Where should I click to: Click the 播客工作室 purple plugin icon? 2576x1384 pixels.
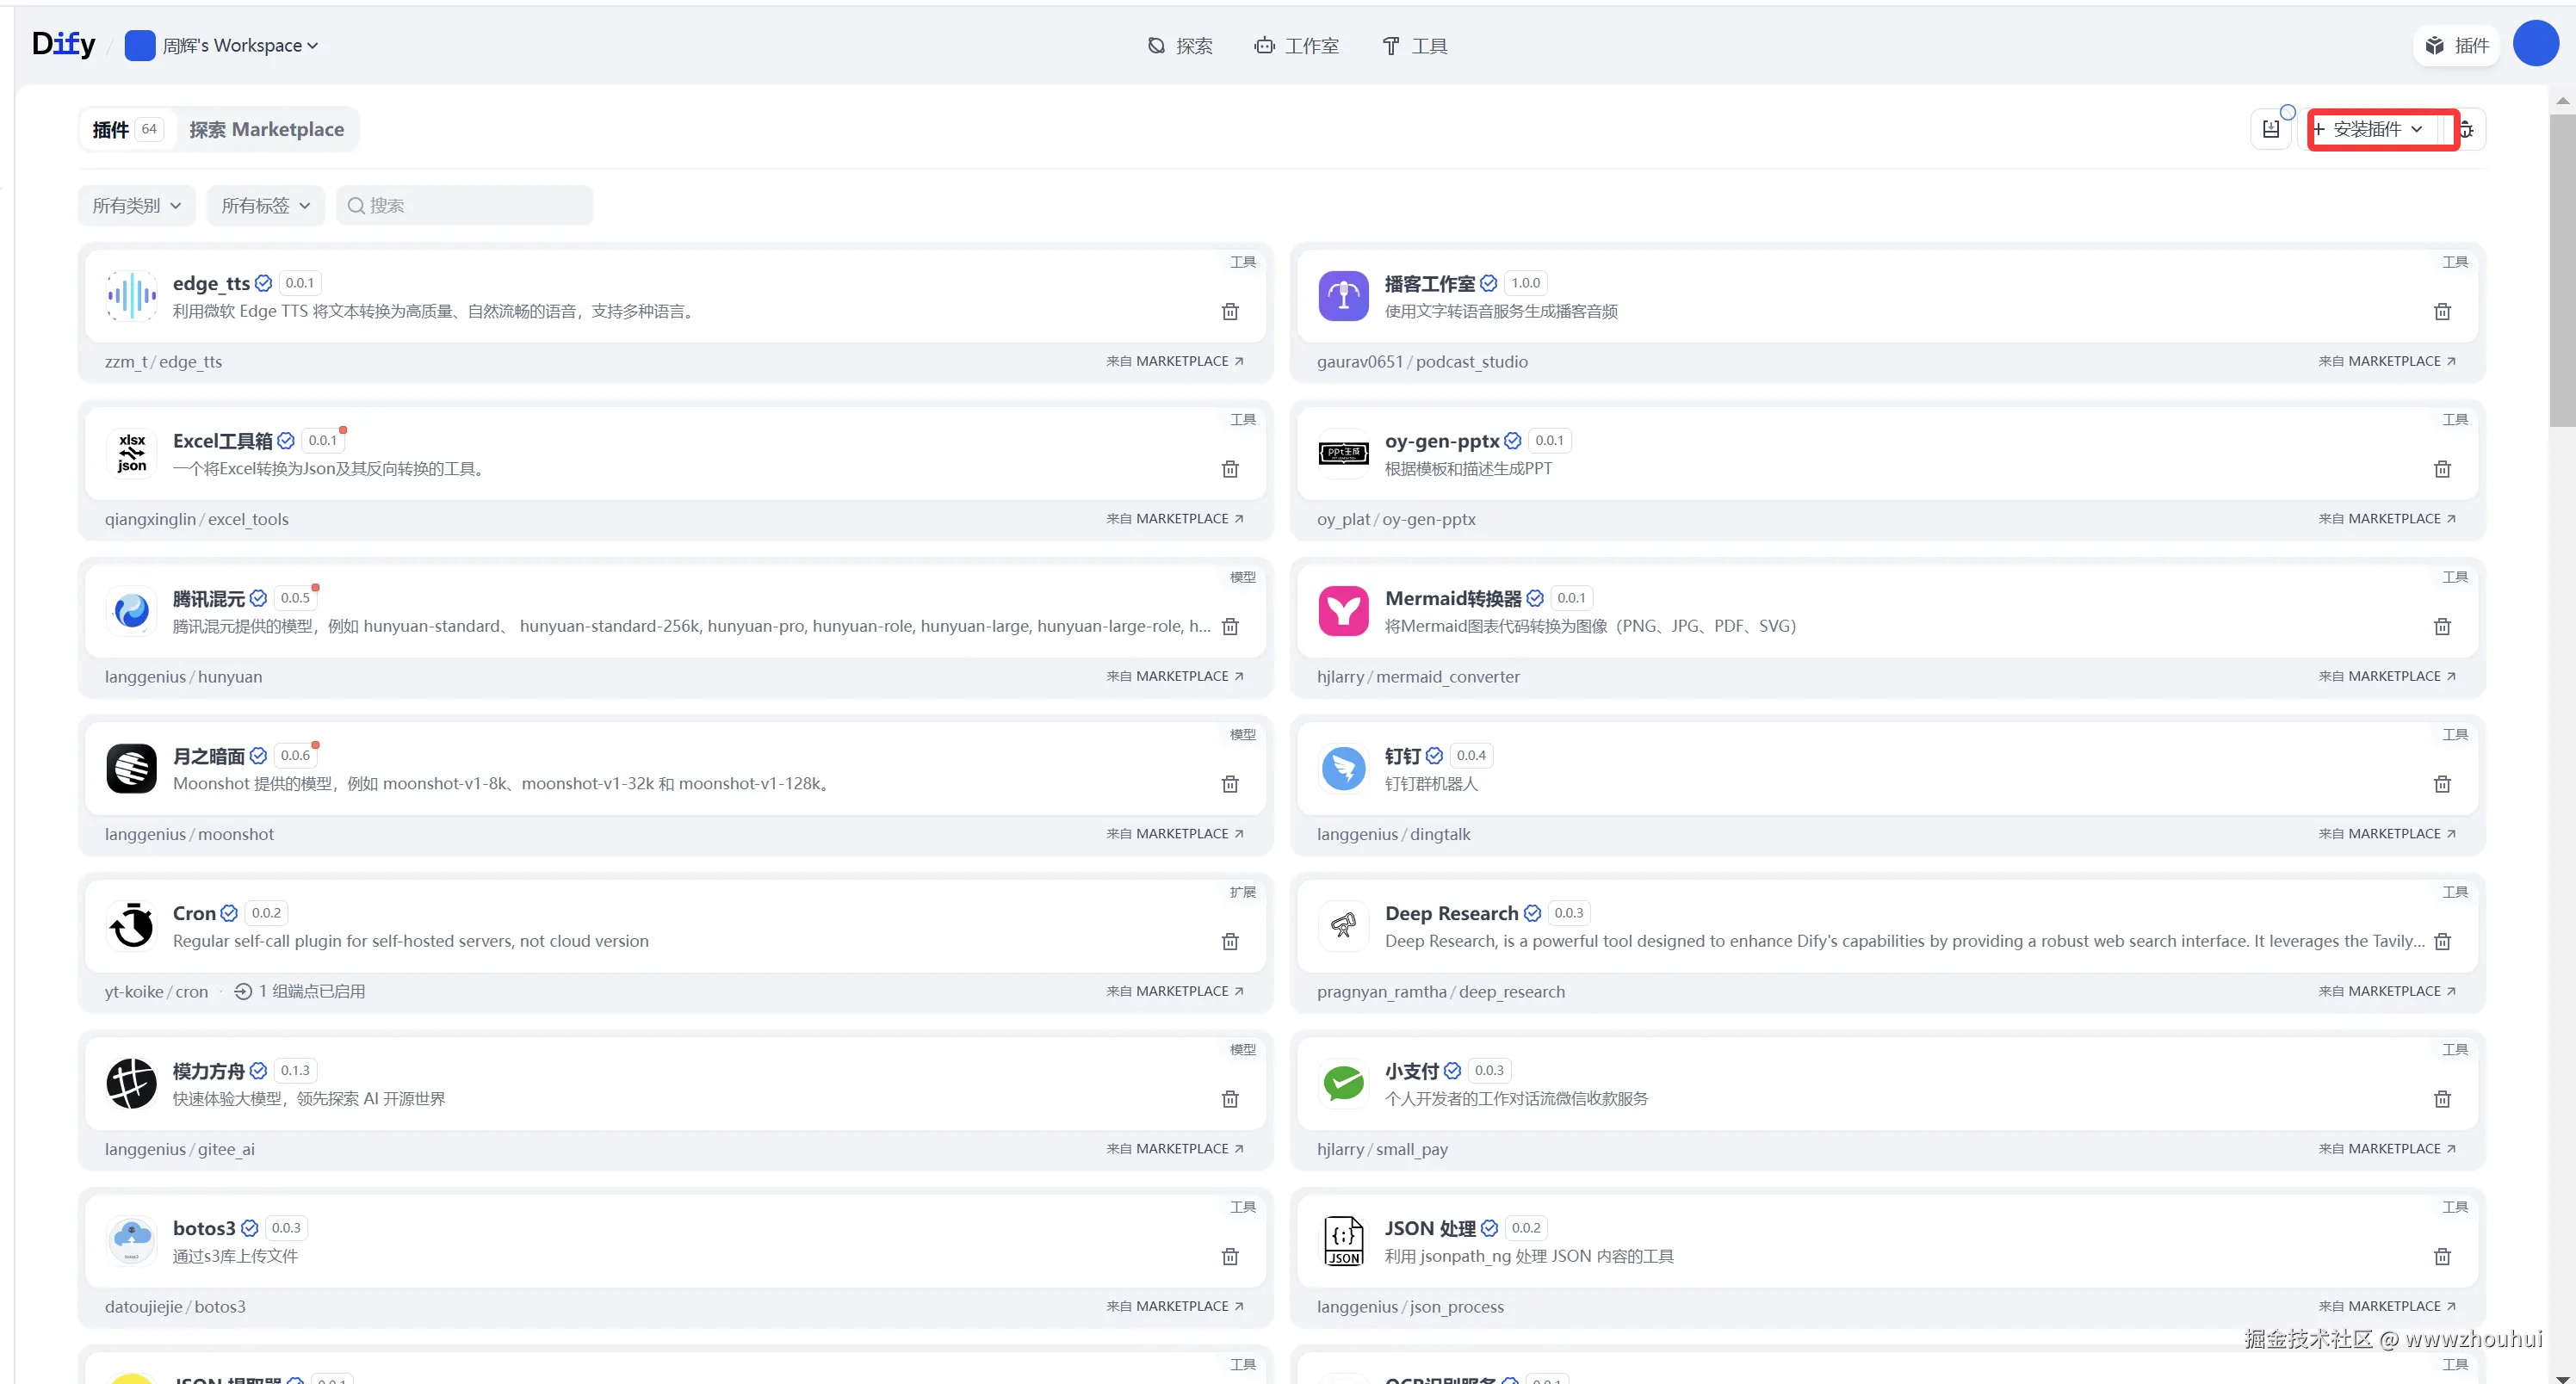tap(1343, 296)
